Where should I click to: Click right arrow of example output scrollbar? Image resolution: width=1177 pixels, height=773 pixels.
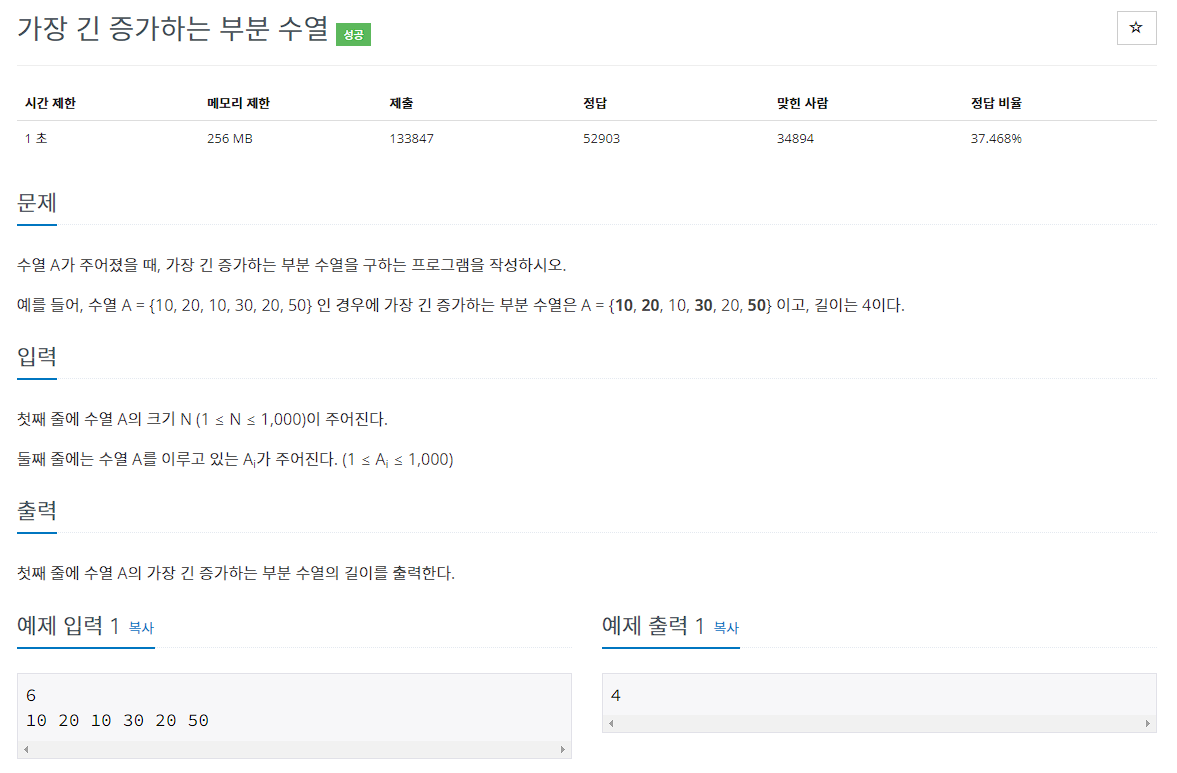(1147, 723)
